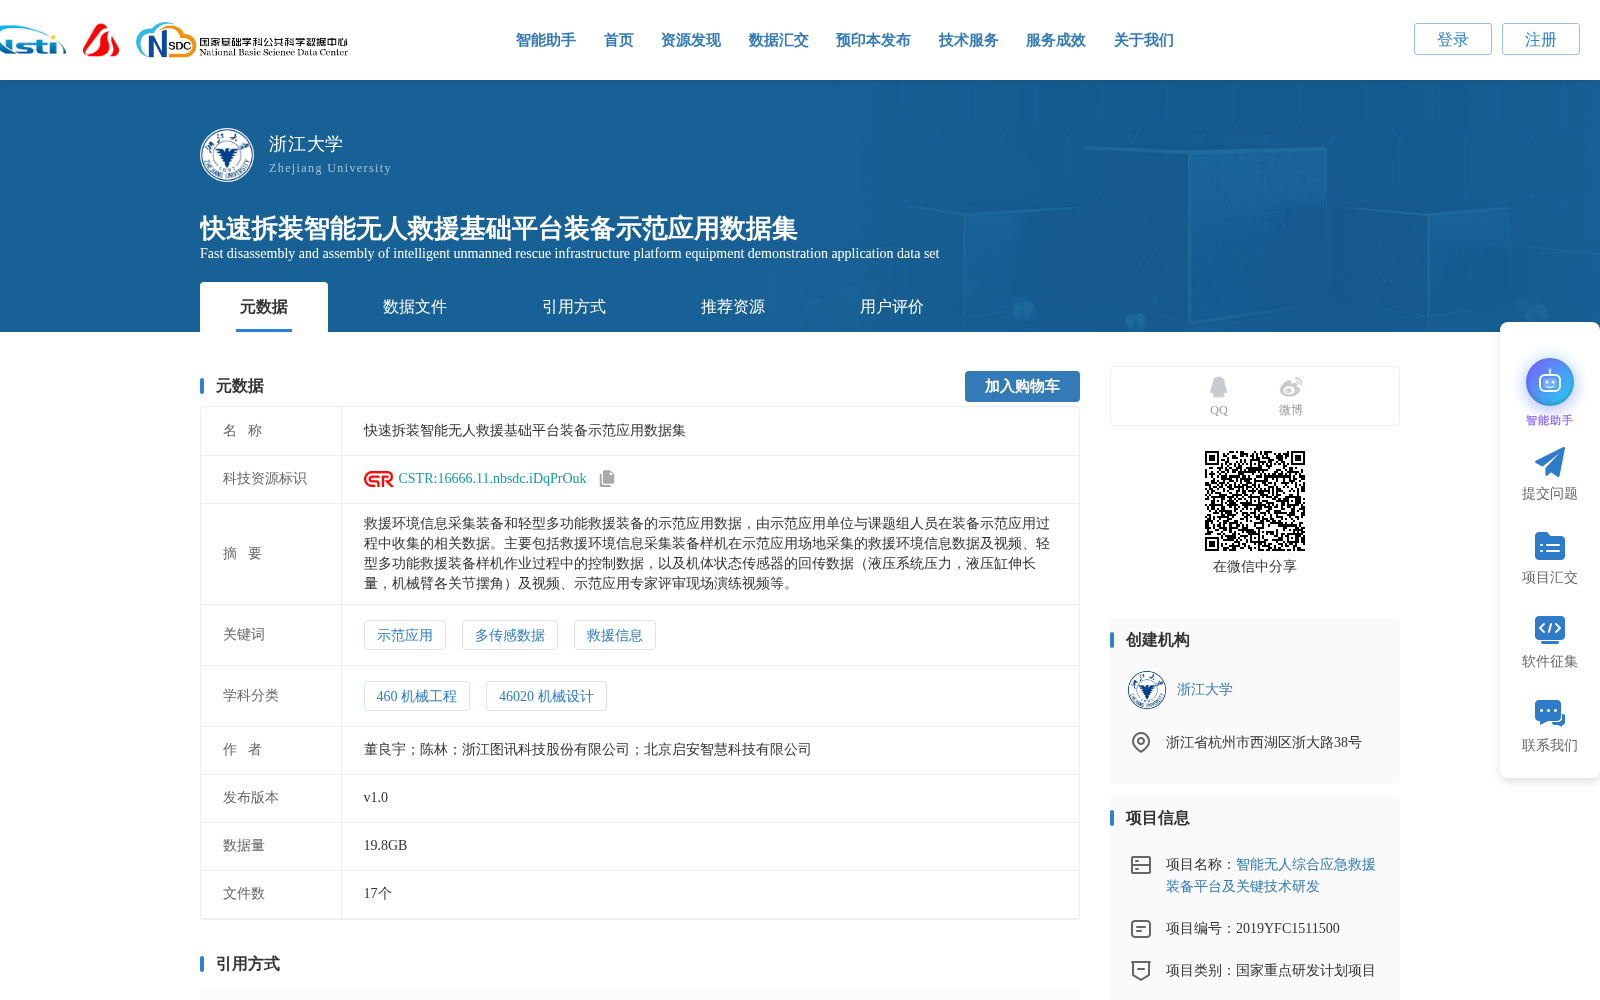1600x1000 pixels.
Task: Click the address 浙江省杭州市西湖区浙大路38号
Action: pyautogui.click(x=1264, y=742)
